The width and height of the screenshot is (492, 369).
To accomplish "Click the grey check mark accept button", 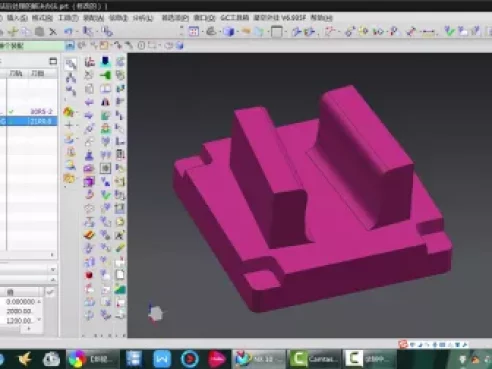I will tap(50, 293).
